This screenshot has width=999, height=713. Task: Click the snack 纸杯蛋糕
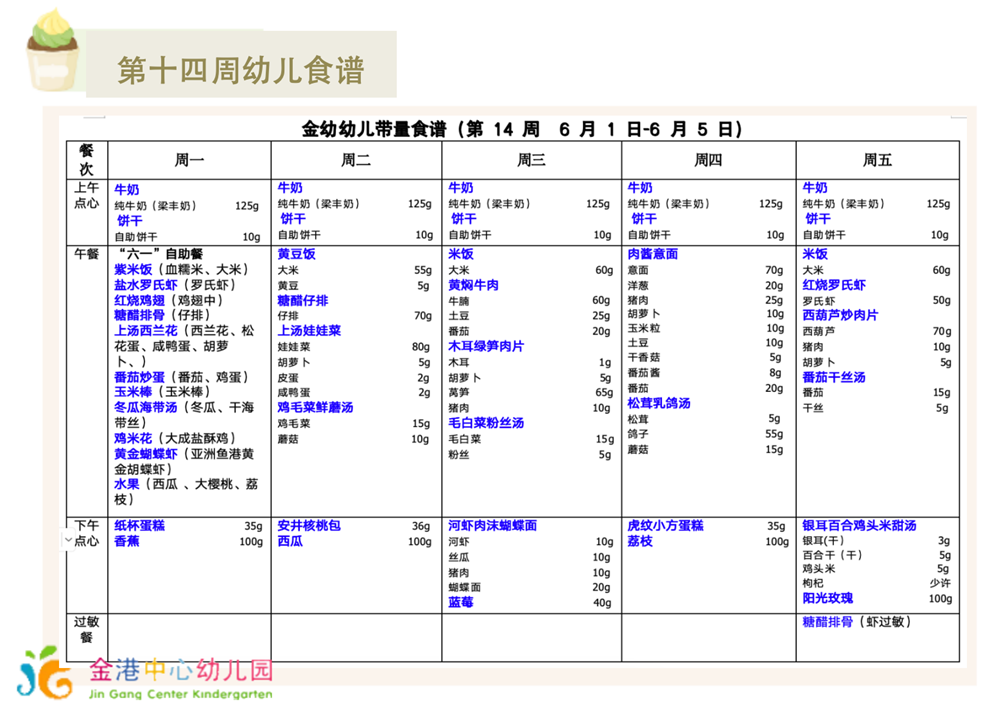click(140, 526)
